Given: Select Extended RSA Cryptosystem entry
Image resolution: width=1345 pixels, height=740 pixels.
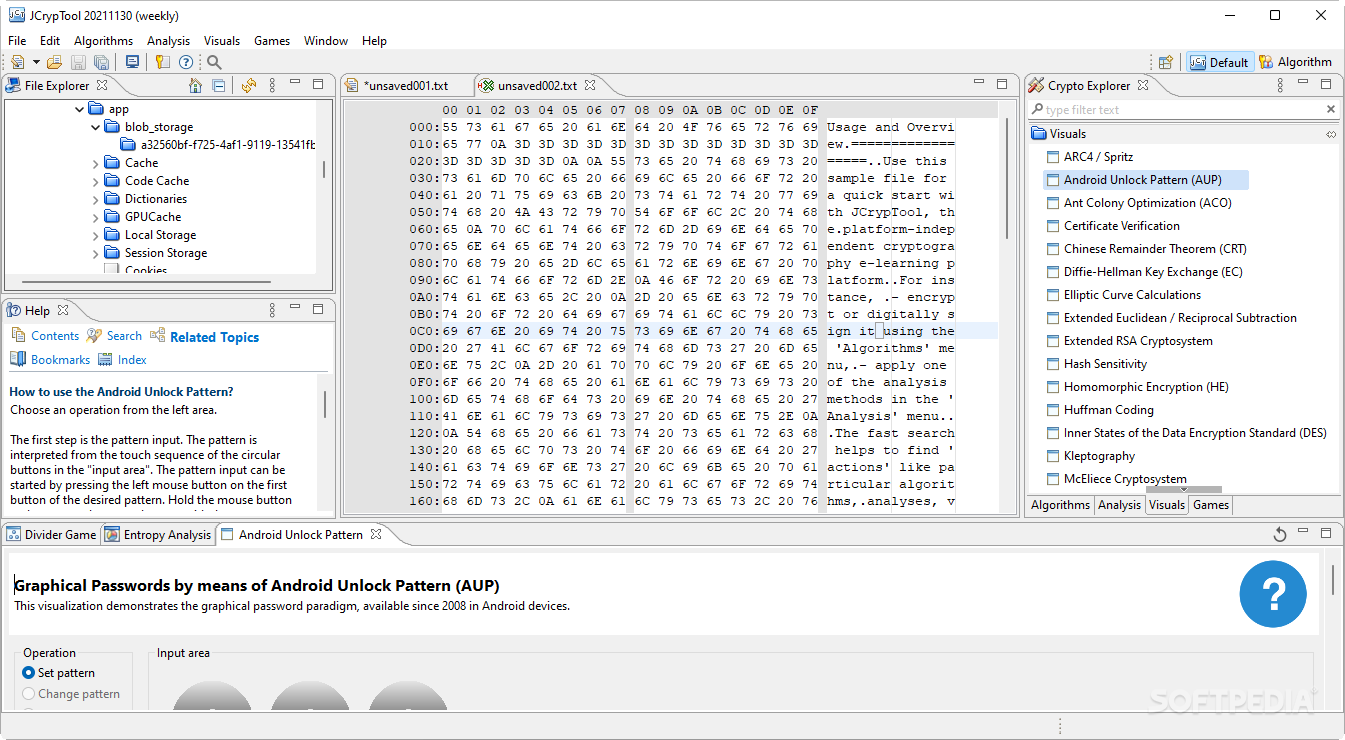Looking at the screenshot, I should pos(1138,341).
